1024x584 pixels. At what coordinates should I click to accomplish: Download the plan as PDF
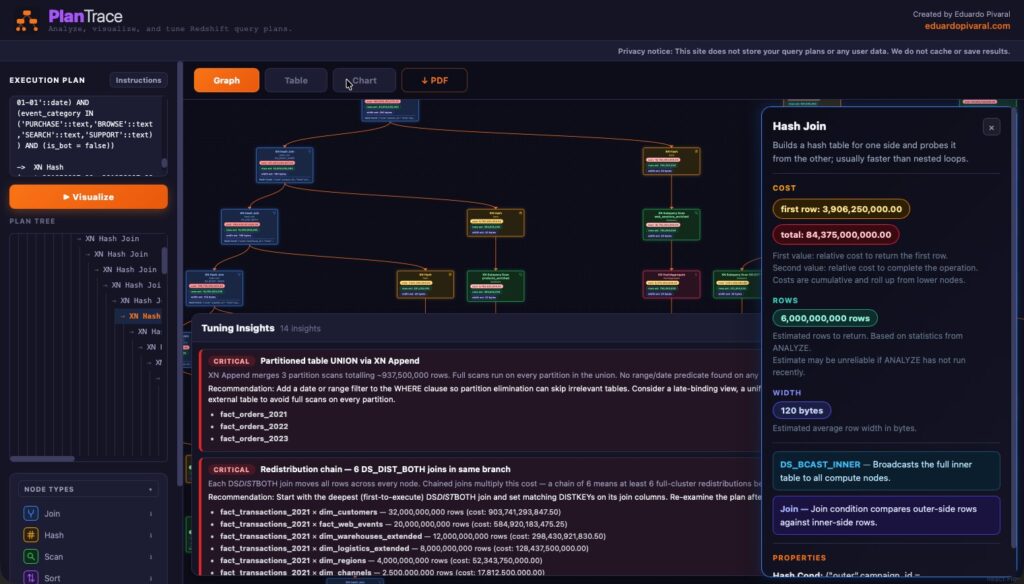point(434,80)
